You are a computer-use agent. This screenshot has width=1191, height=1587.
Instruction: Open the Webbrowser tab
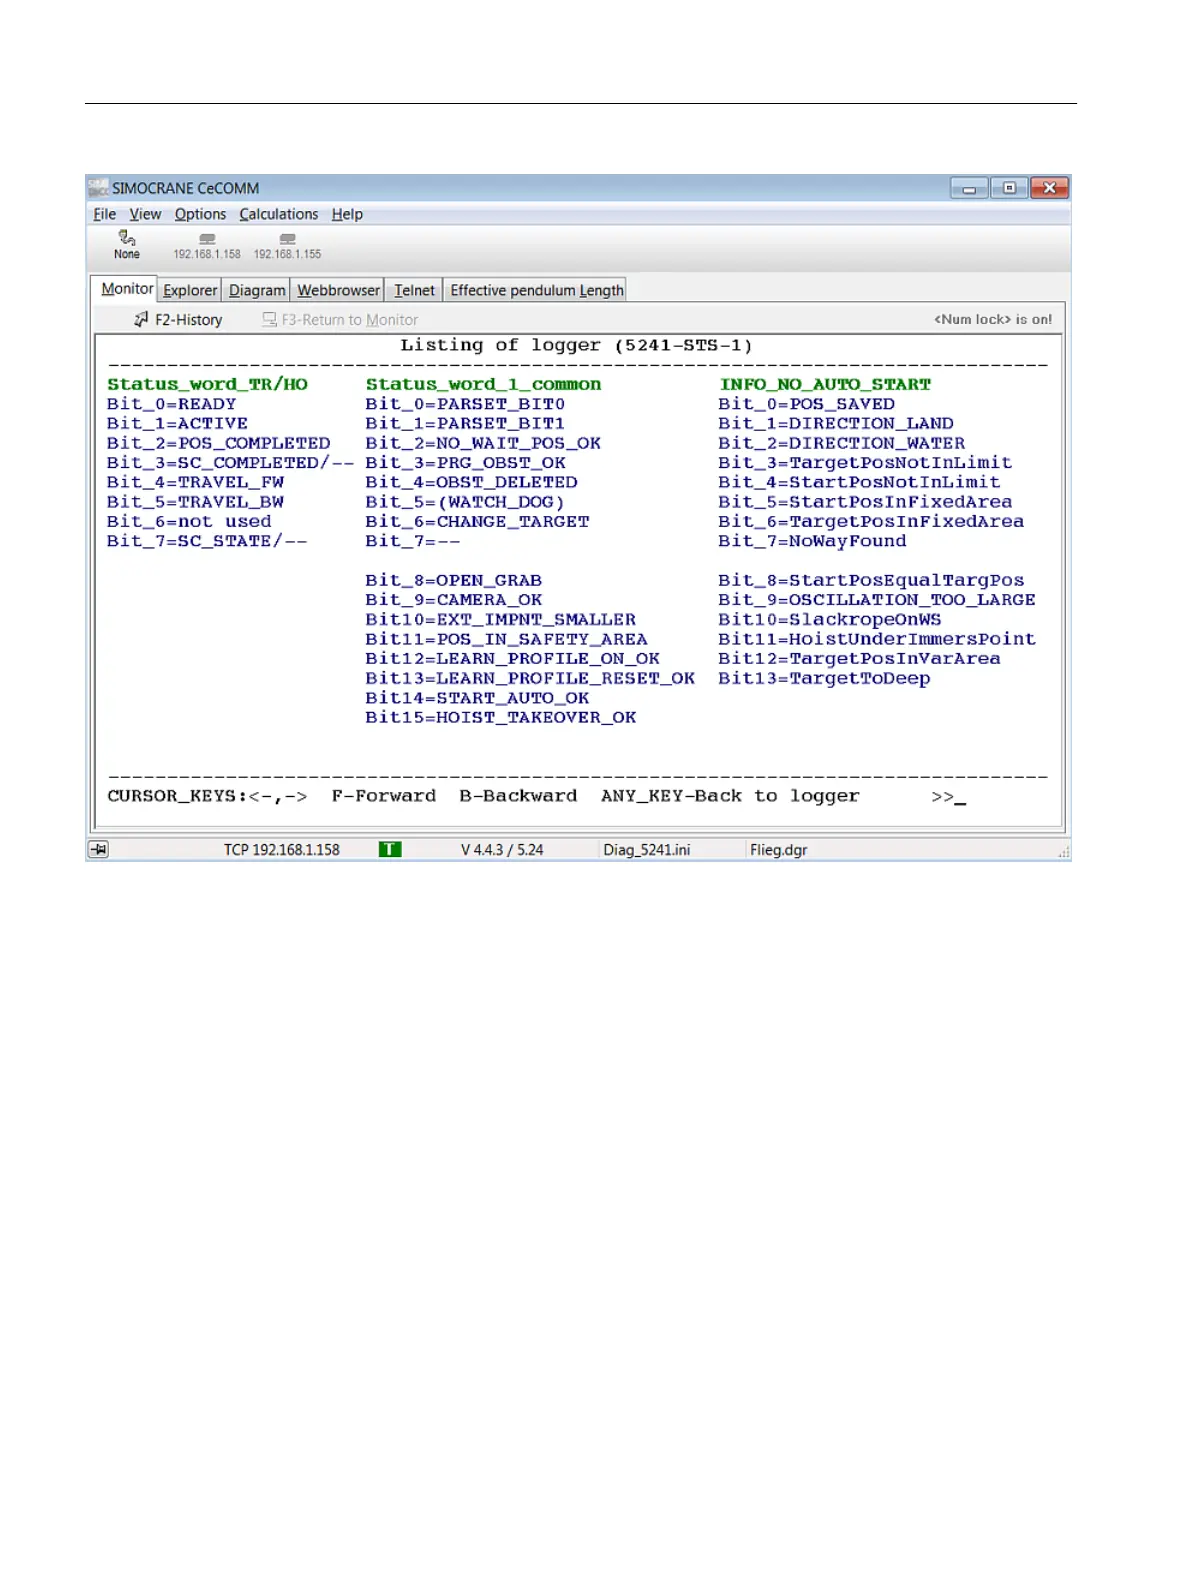point(338,290)
